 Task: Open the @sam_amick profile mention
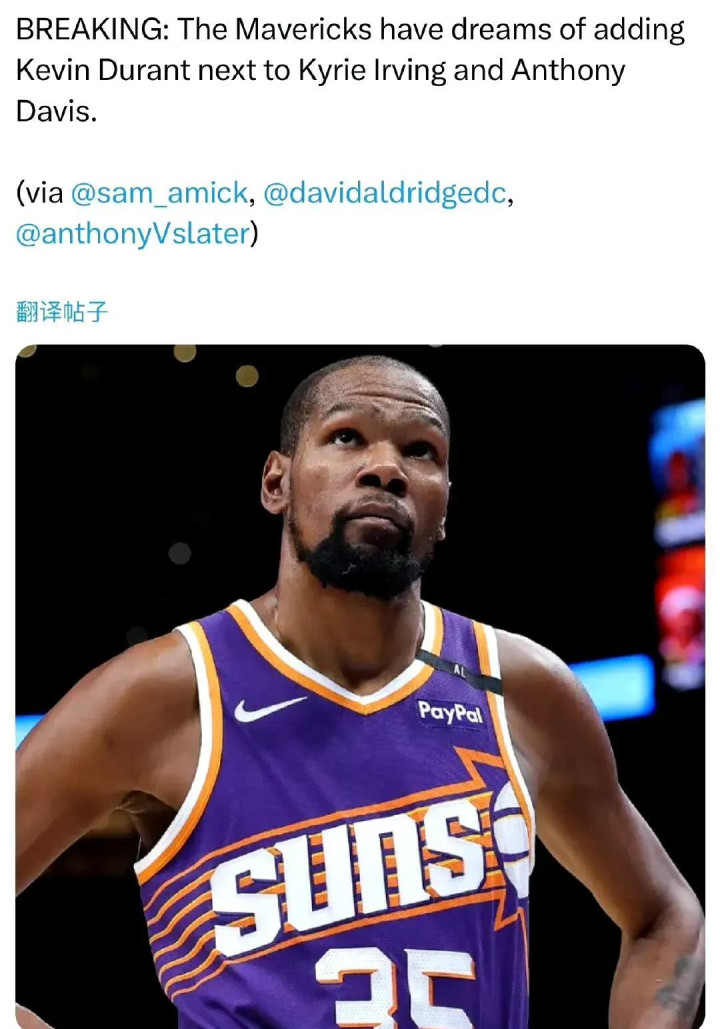tap(159, 193)
